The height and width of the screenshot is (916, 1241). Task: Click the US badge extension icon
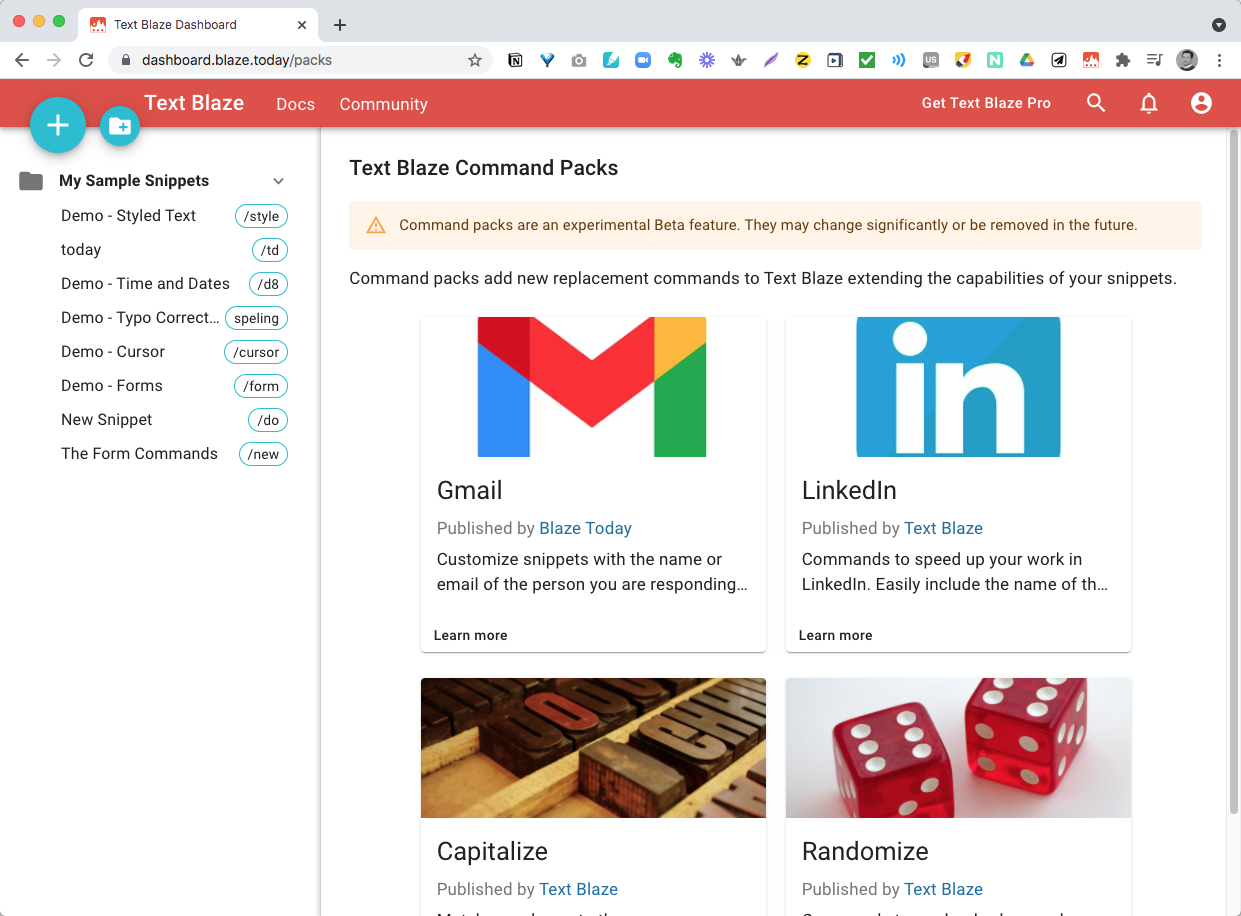(931, 60)
